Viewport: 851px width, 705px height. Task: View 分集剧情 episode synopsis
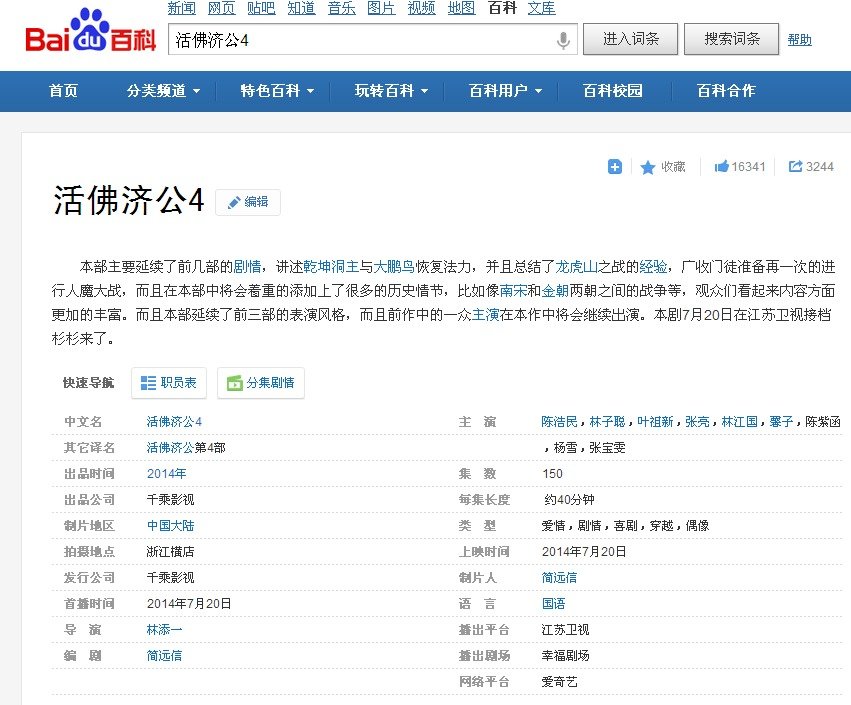[x=260, y=382]
